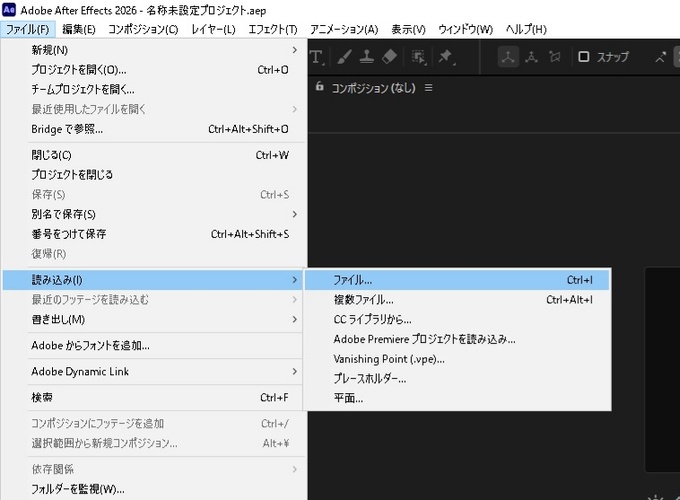Choose フォルダーを監視(W)...

pos(154,490)
